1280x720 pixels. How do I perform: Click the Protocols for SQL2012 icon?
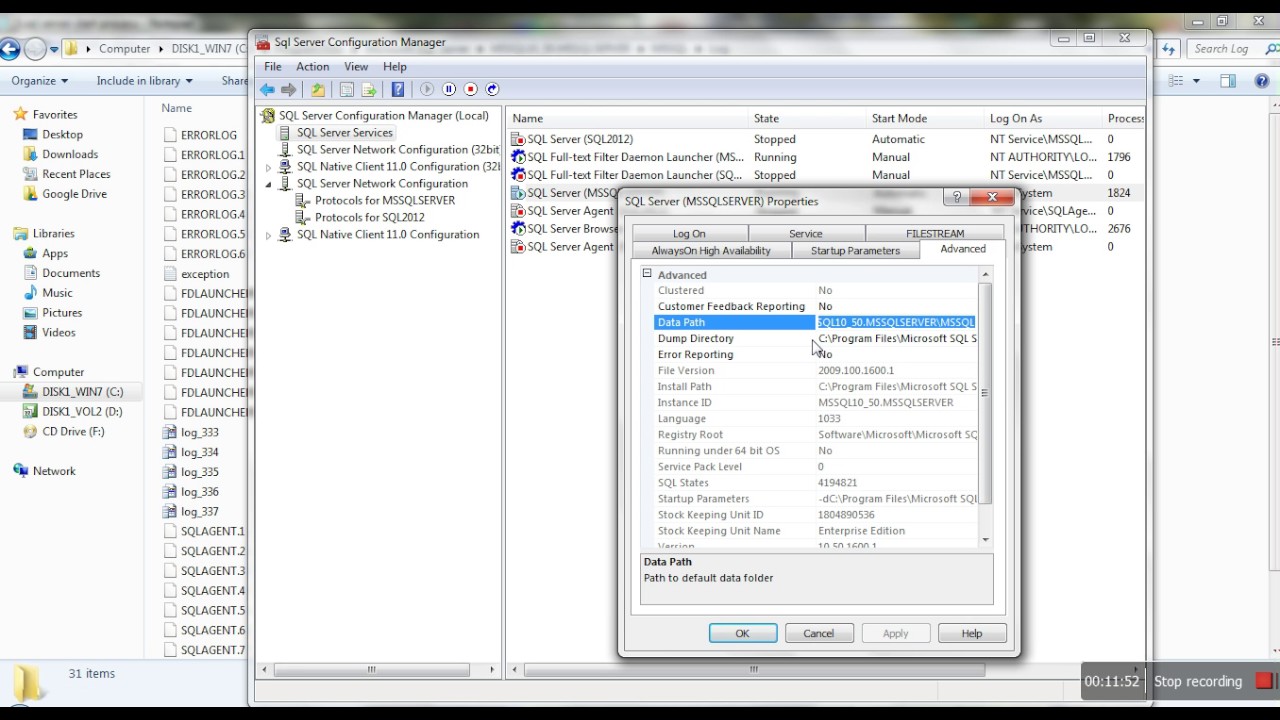coord(304,218)
